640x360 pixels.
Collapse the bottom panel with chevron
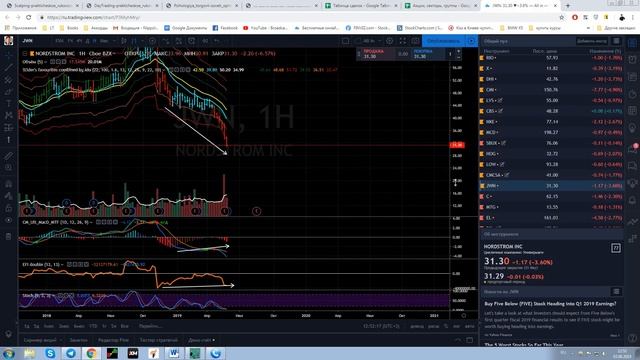(458, 340)
